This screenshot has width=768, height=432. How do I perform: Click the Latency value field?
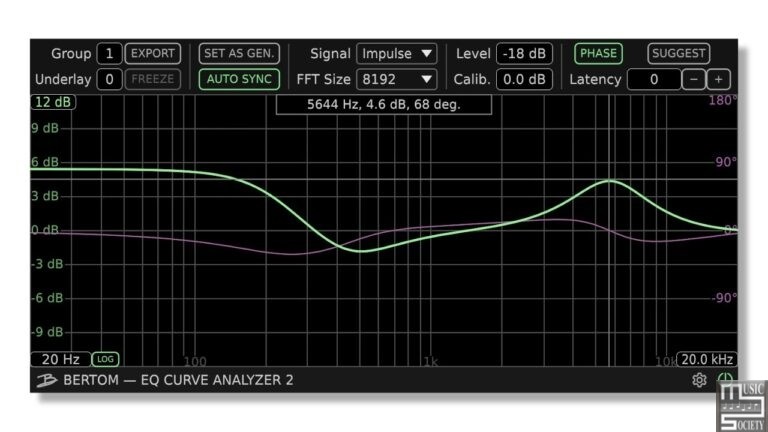[x=654, y=79]
